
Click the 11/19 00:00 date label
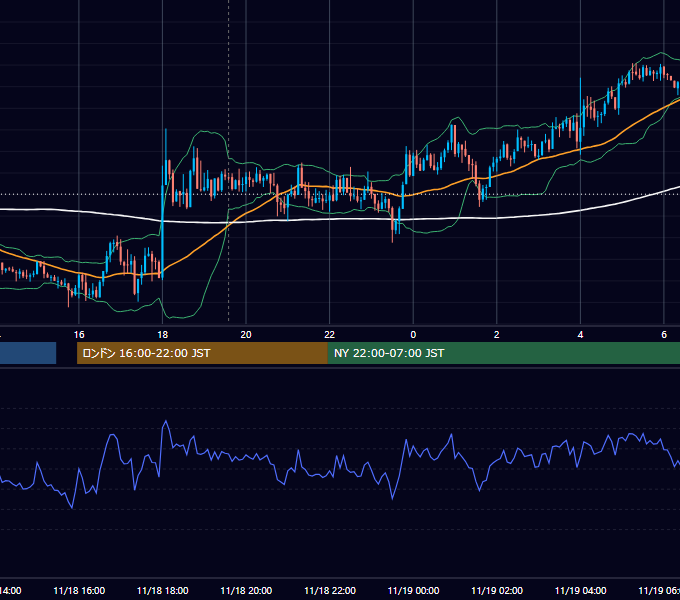click(413, 591)
